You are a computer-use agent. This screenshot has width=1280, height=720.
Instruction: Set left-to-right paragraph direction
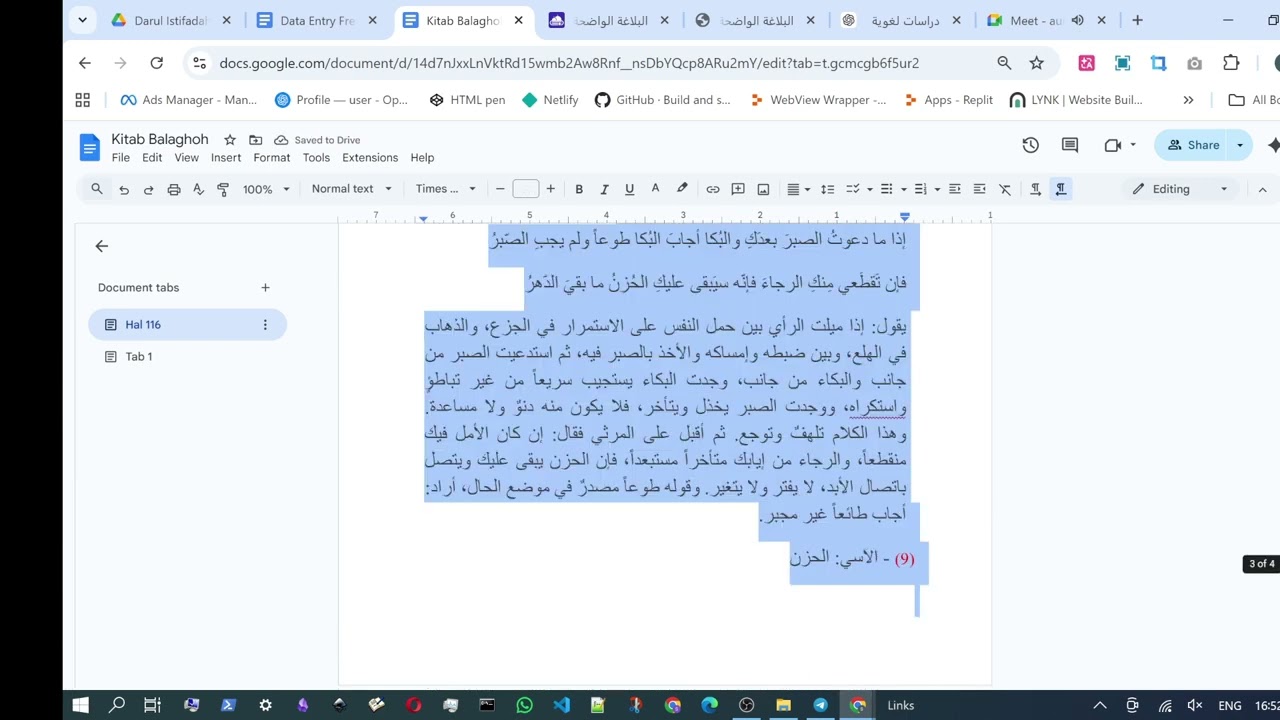[x=1036, y=189]
